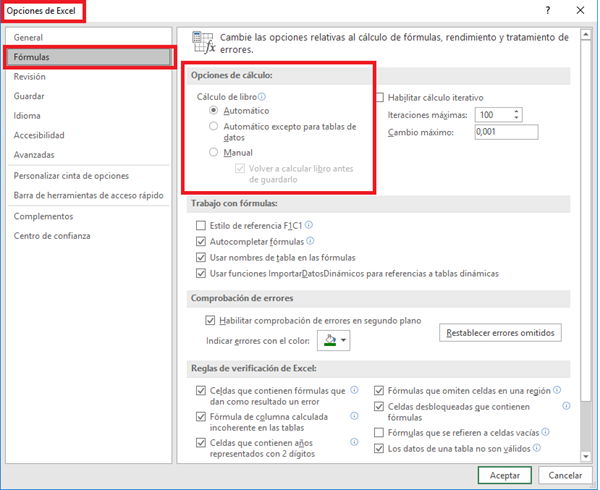Click the help question mark icon
600x490 pixels.
click(x=548, y=10)
